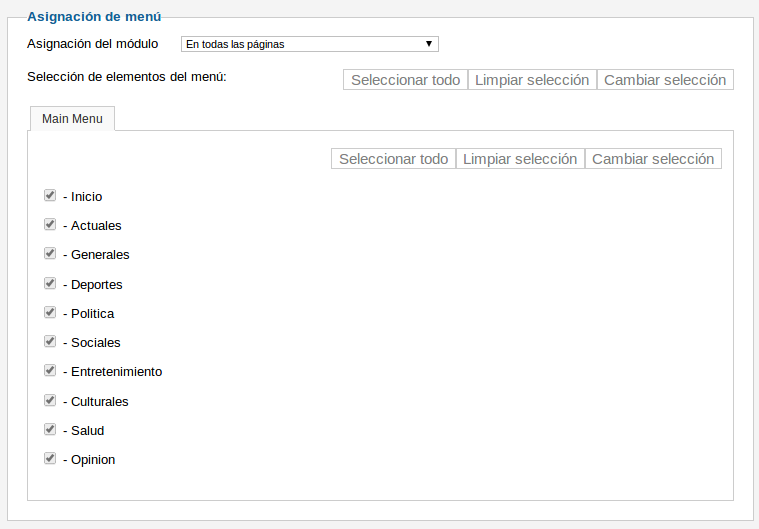Toggle the Deportes checkbox
Viewport: 759px width, 529px height.
(50, 283)
